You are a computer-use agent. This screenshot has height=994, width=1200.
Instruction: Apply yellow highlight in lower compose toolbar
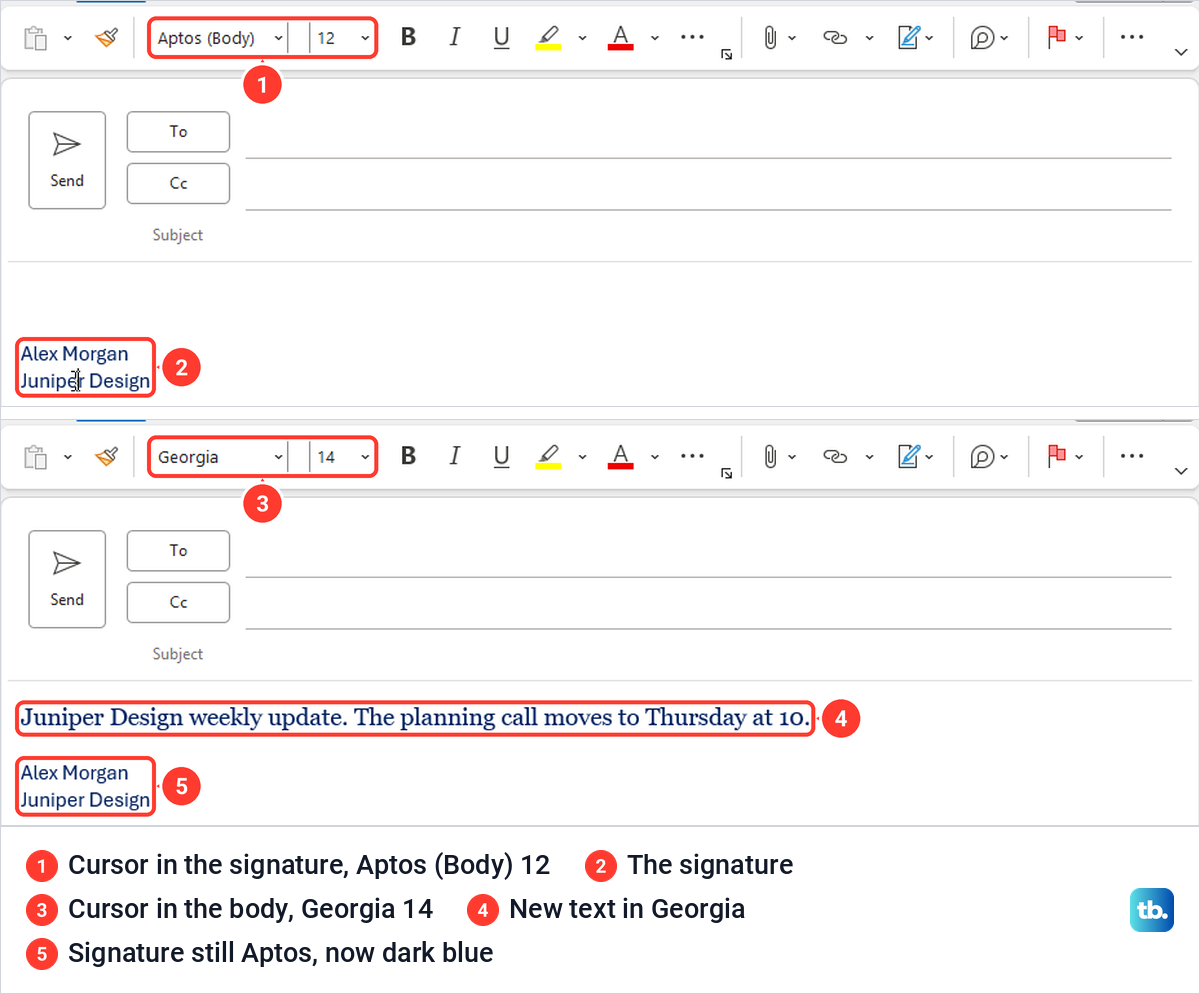[548, 457]
